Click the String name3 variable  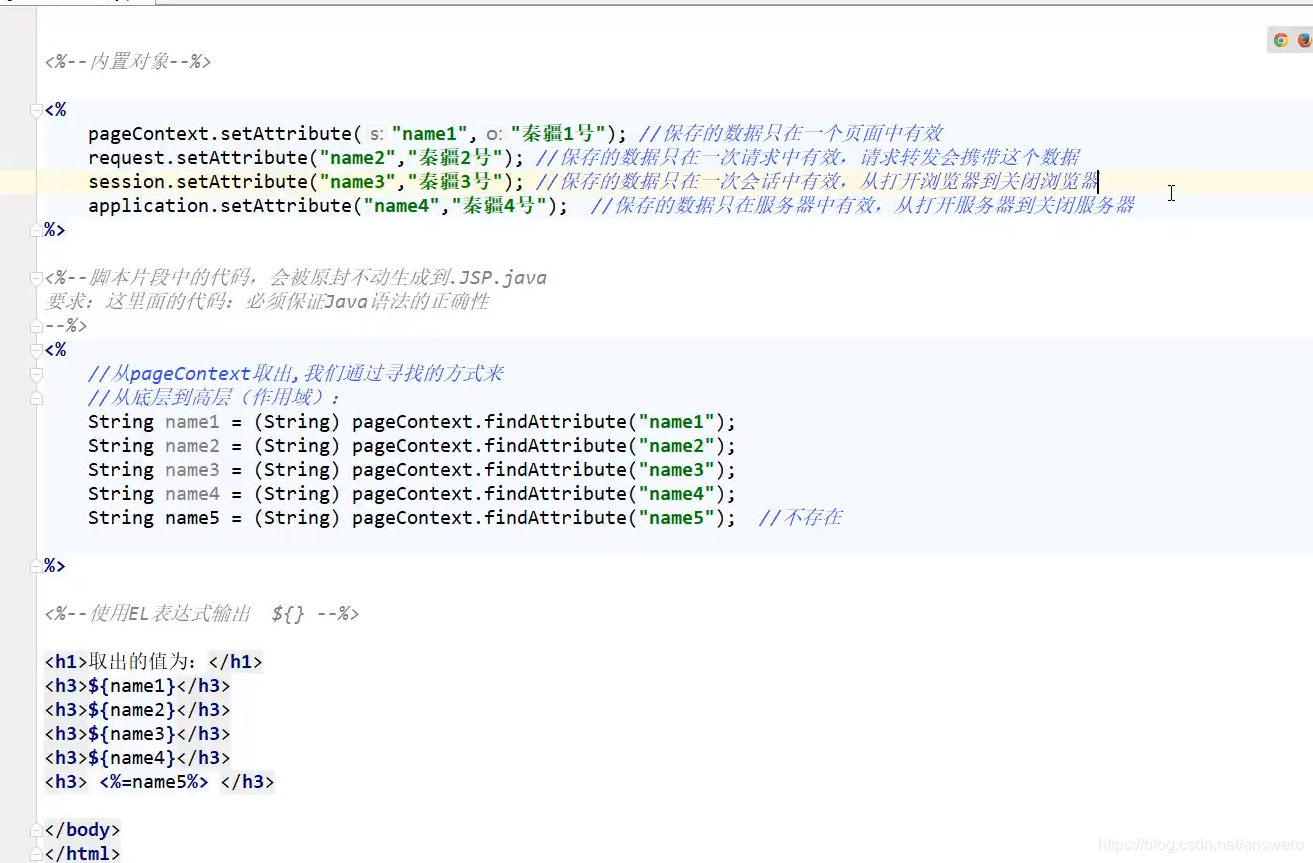coord(192,470)
